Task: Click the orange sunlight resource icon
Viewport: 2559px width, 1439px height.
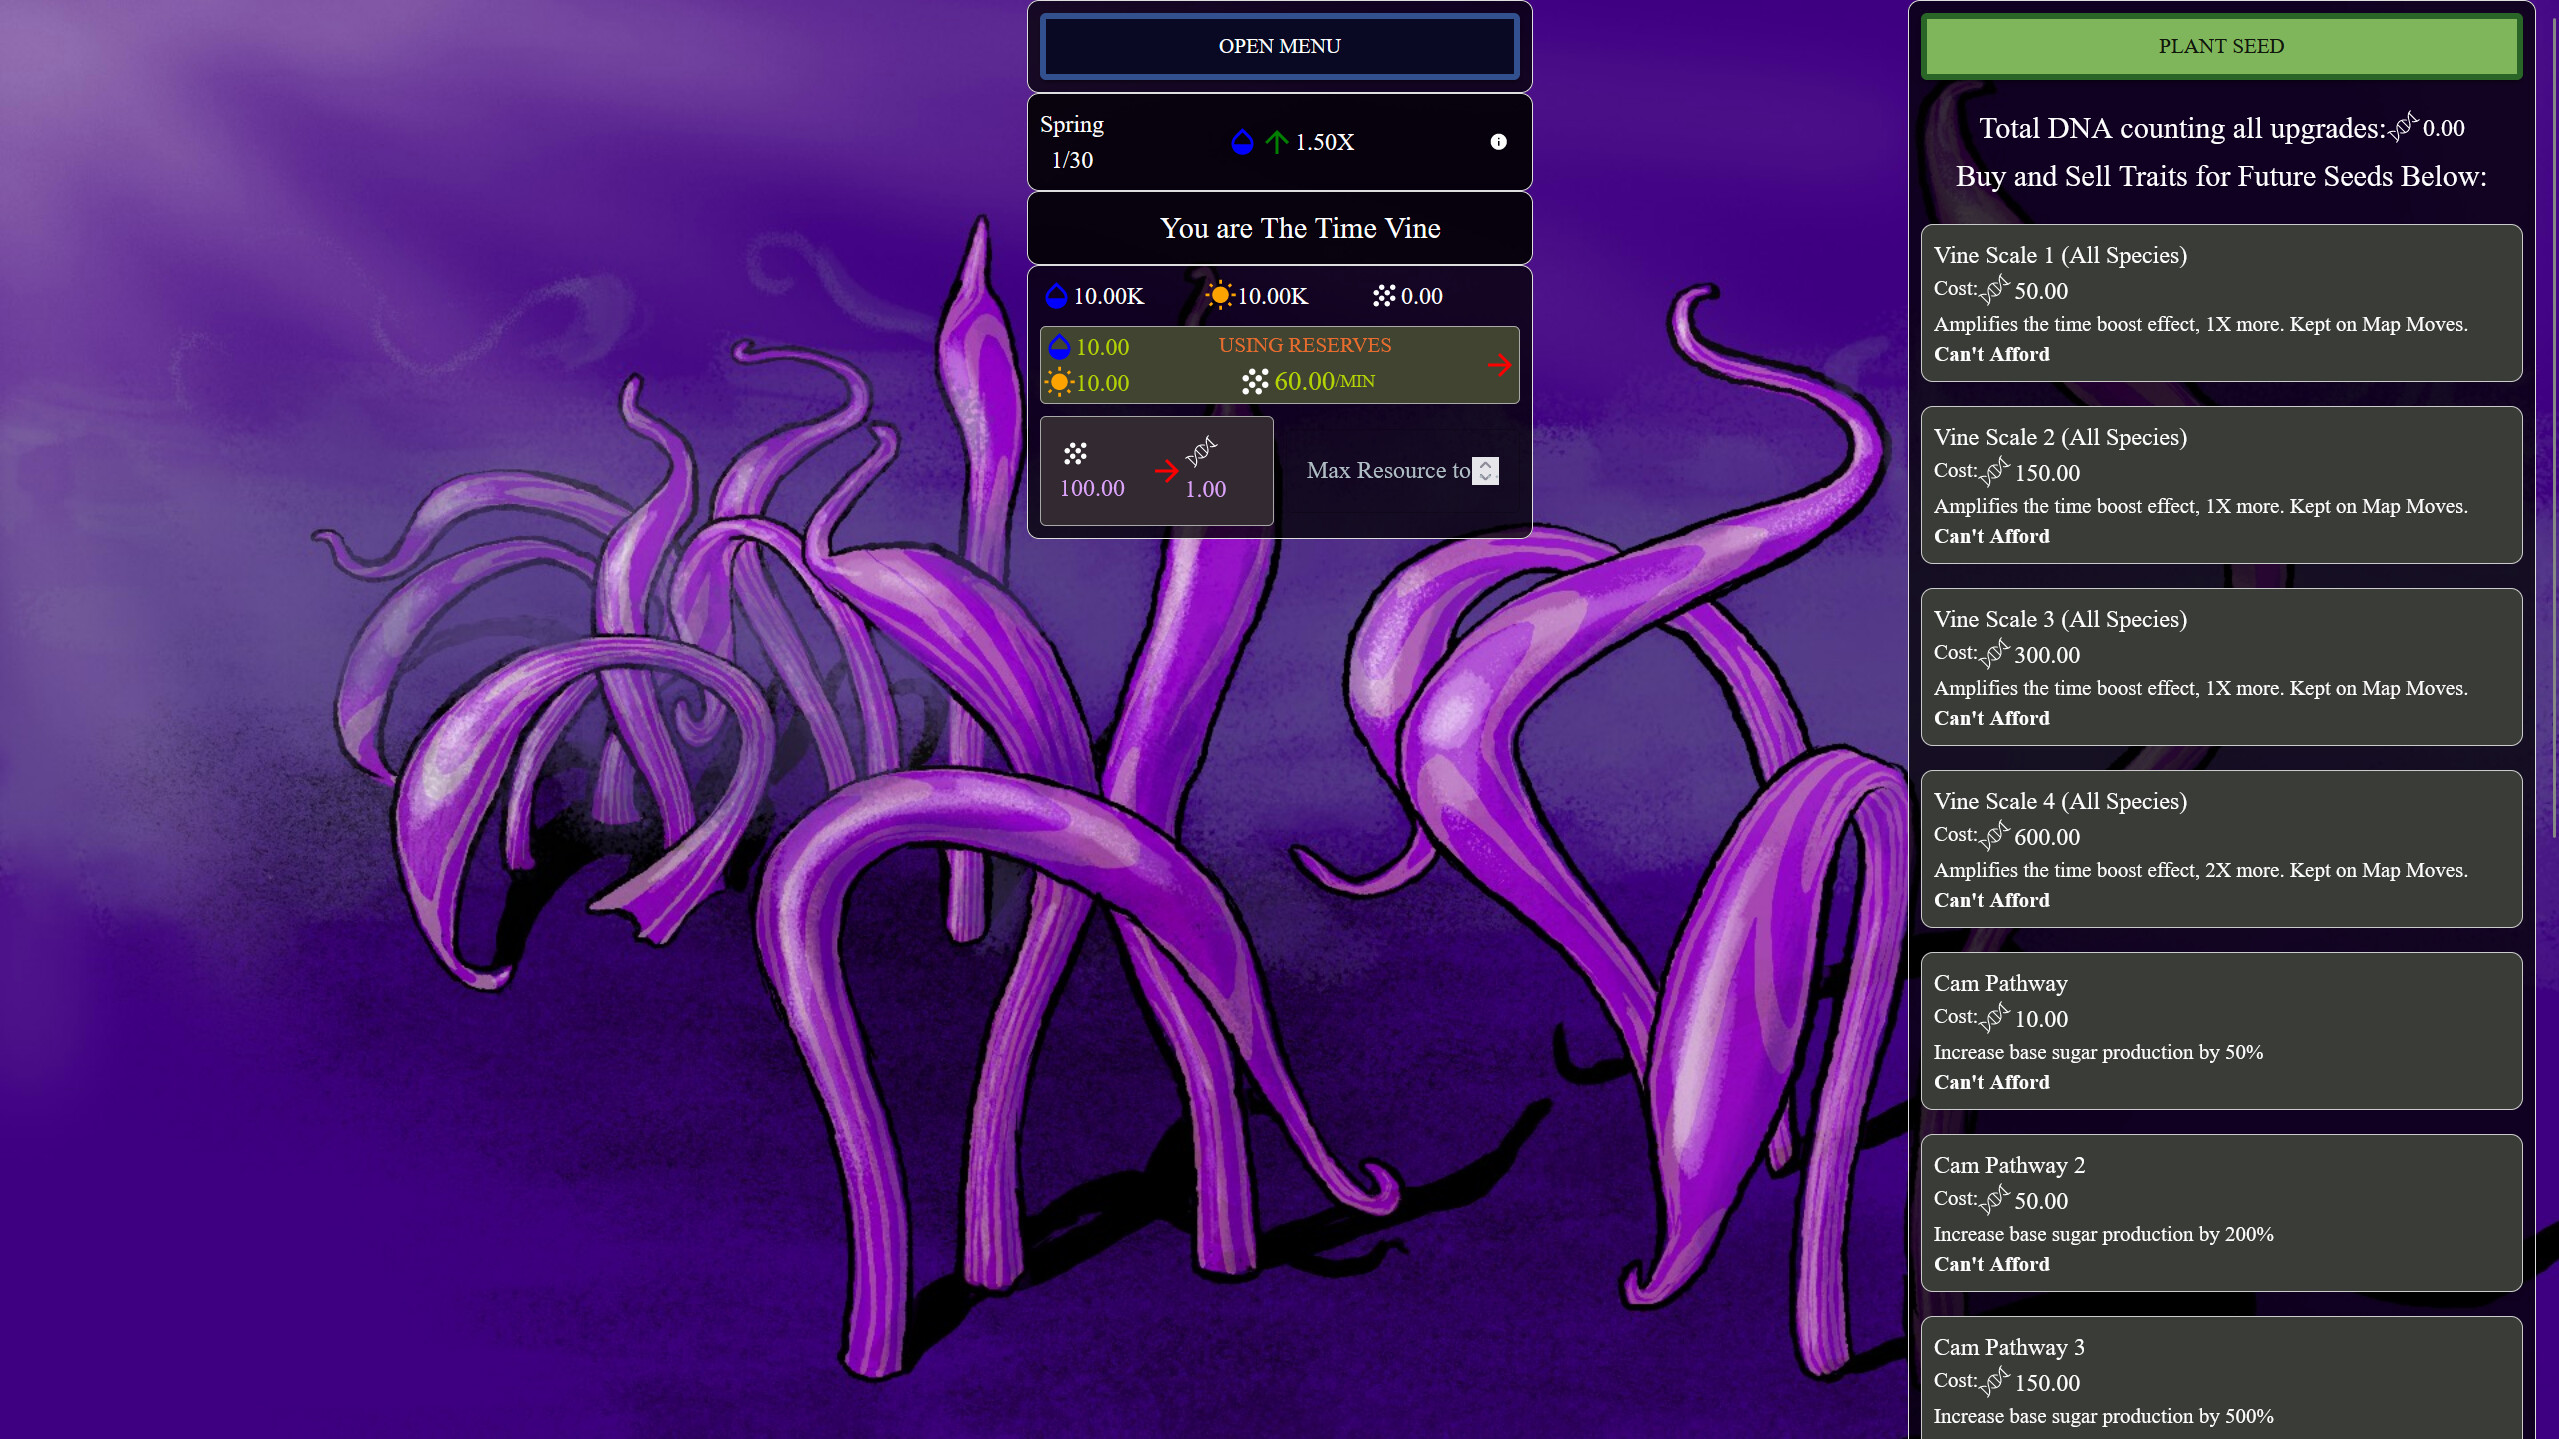Action: (1220, 295)
